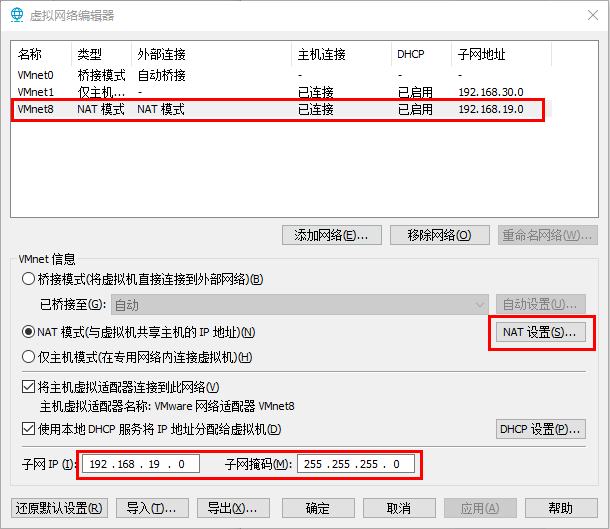
Task: Toggle 使用本地 DHCP 服务 checkbox
Action: (x=28, y=429)
